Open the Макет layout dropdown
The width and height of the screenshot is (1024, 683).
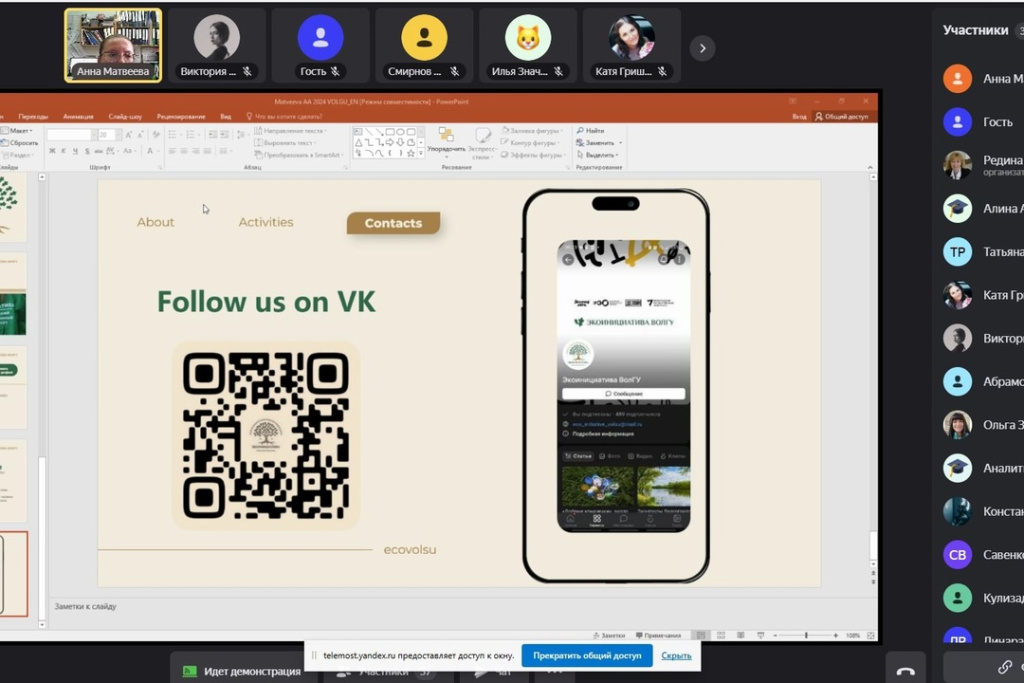17,131
